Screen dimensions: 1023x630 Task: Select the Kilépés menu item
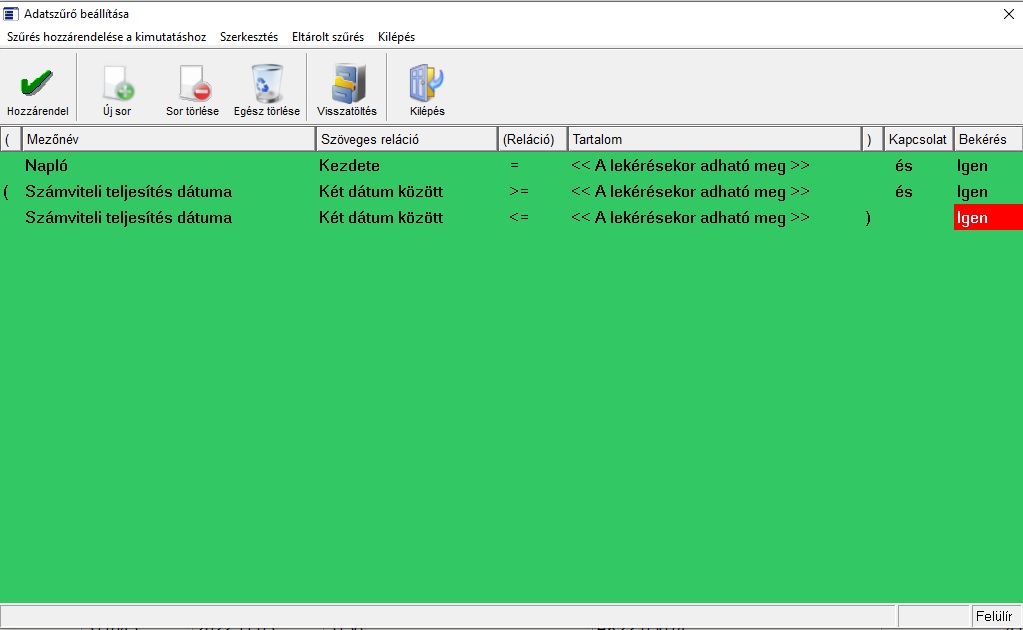coord(396,37)
